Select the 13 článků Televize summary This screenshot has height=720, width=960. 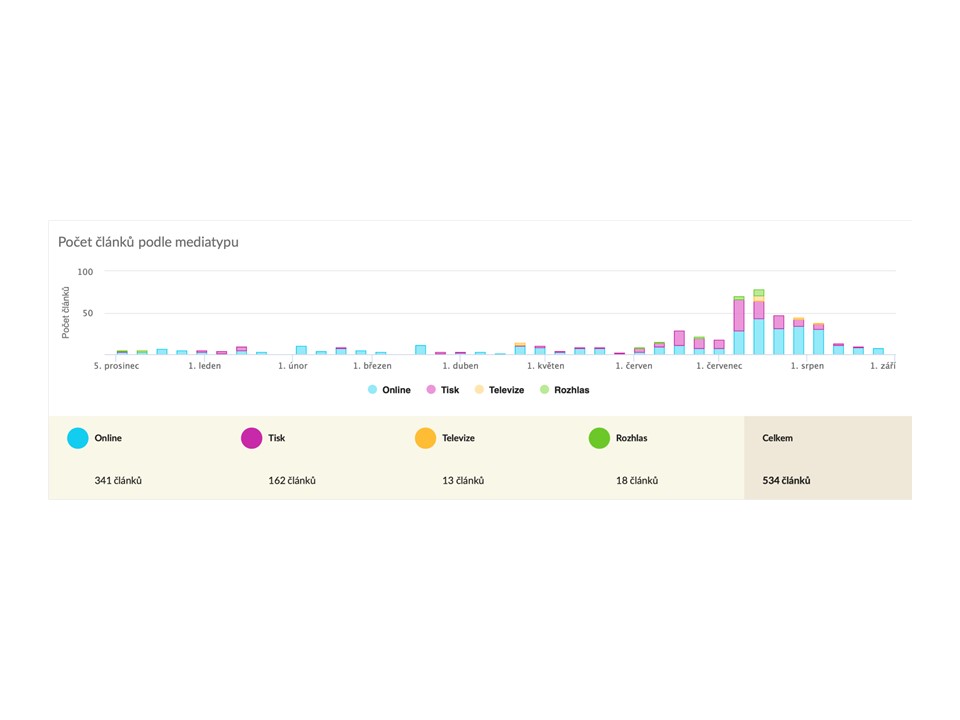(463, 481)
